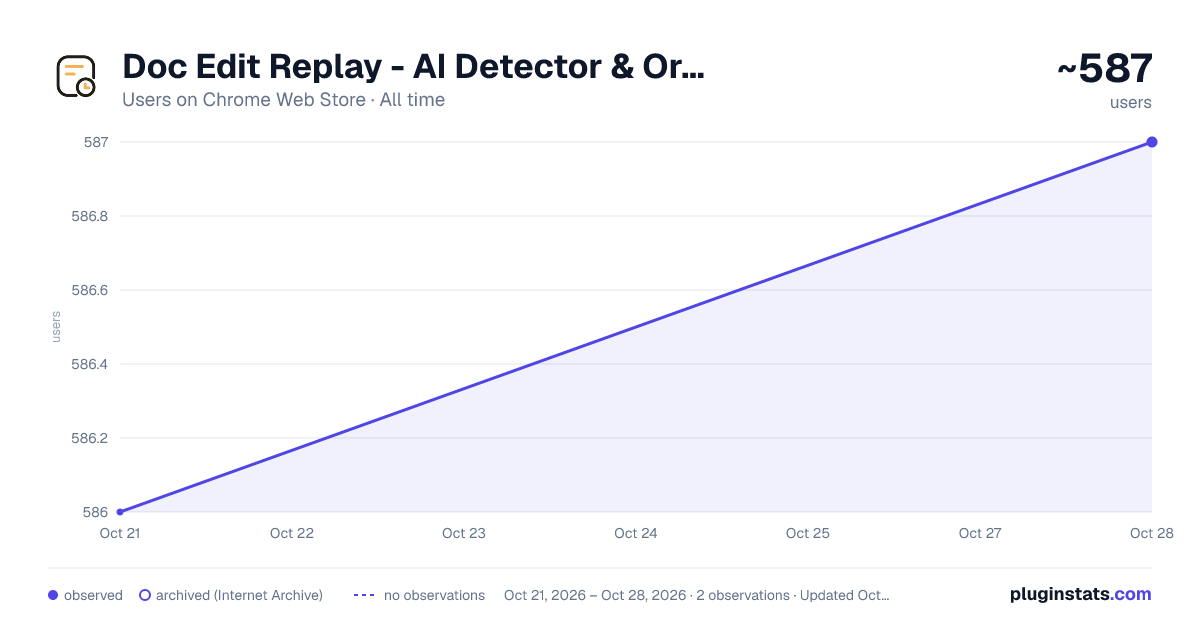This screenshot has width=1200, height=630.
Task: Click the 586.4 y-axis label
Action: point(90,364)
